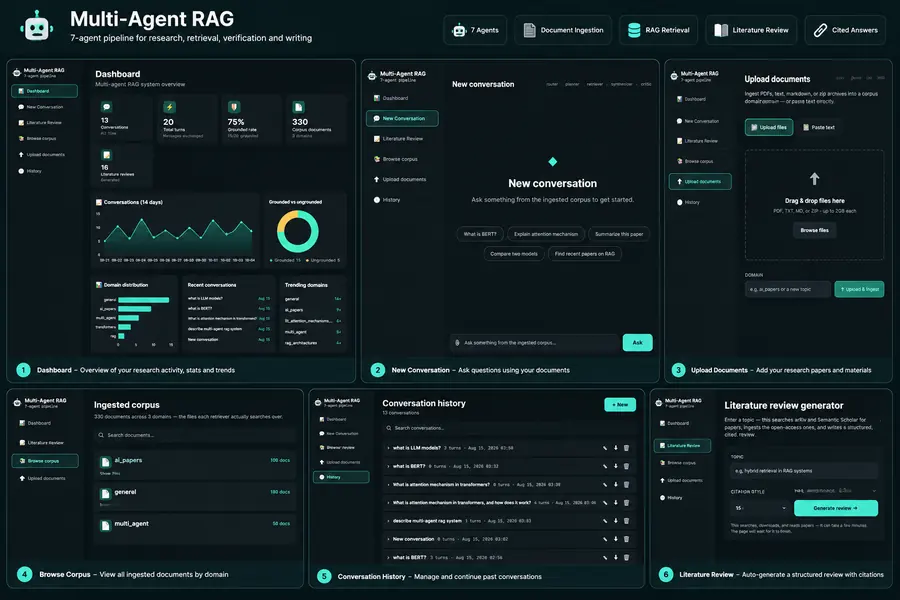Delete the 'describe multi-agent rag system' conversation
Screen dimensions: 900x600
point(626,521)
